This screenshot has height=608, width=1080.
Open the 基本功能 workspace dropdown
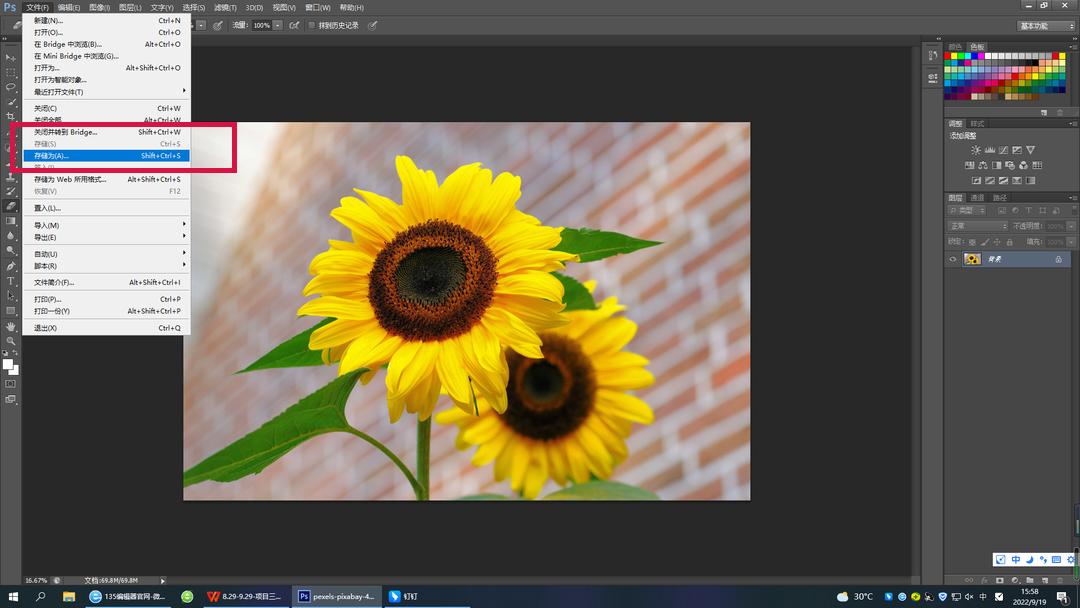1046,25
